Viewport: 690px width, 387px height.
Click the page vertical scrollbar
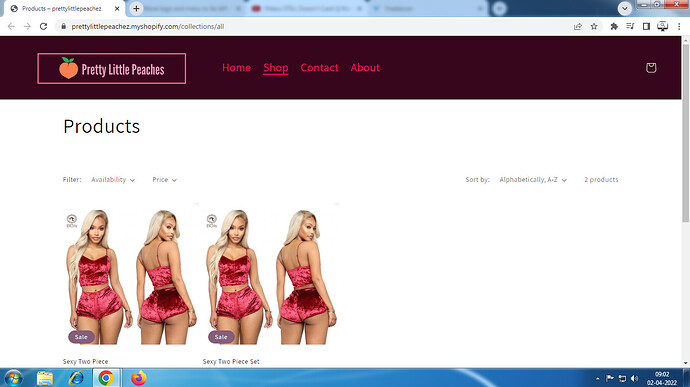pyautogui.click(x=686, y=132)
